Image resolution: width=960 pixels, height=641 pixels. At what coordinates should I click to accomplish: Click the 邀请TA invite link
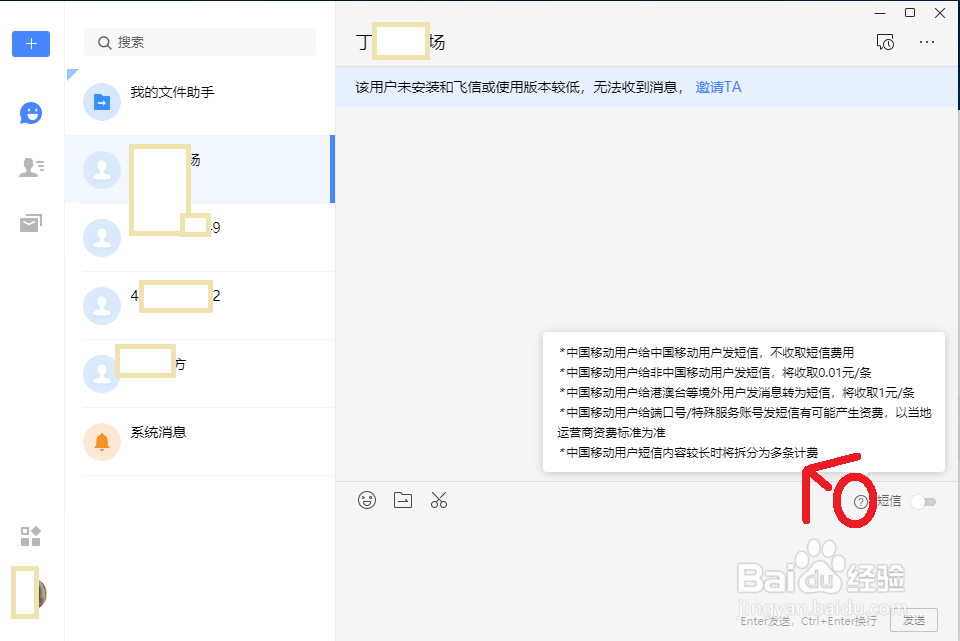click(718, 87)
